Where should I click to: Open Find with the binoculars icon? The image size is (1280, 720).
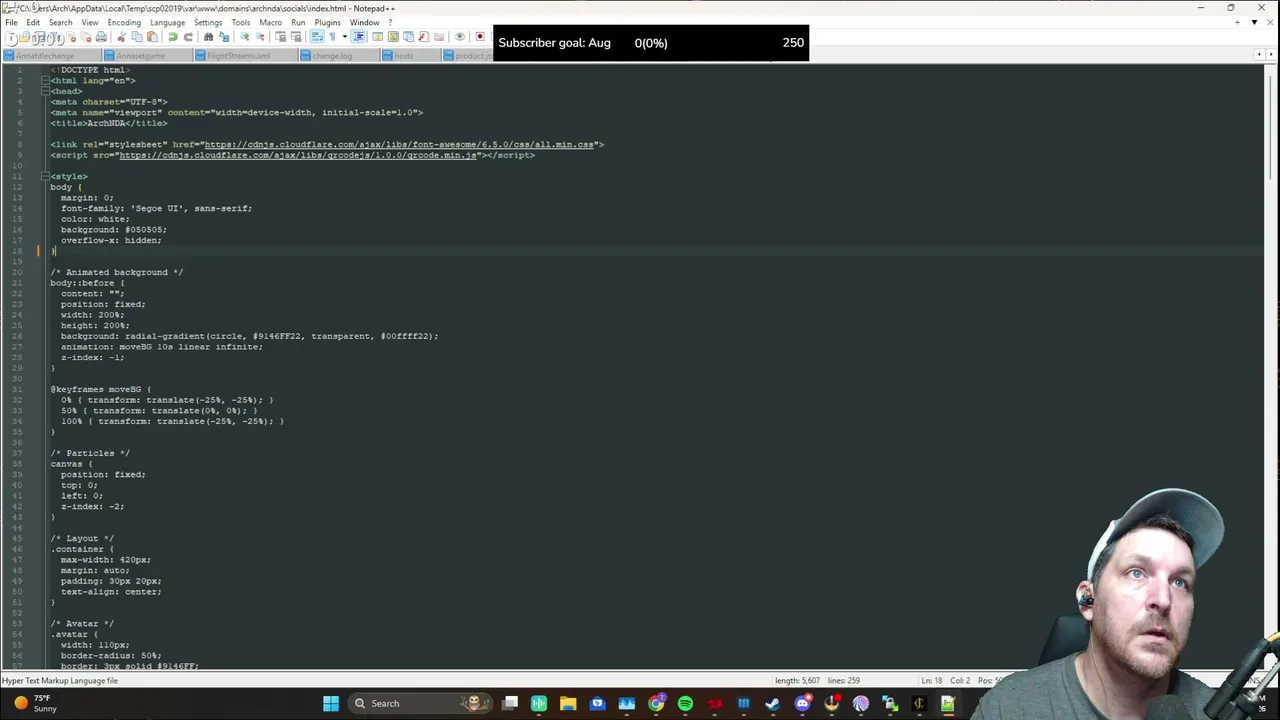click(208, 38)
